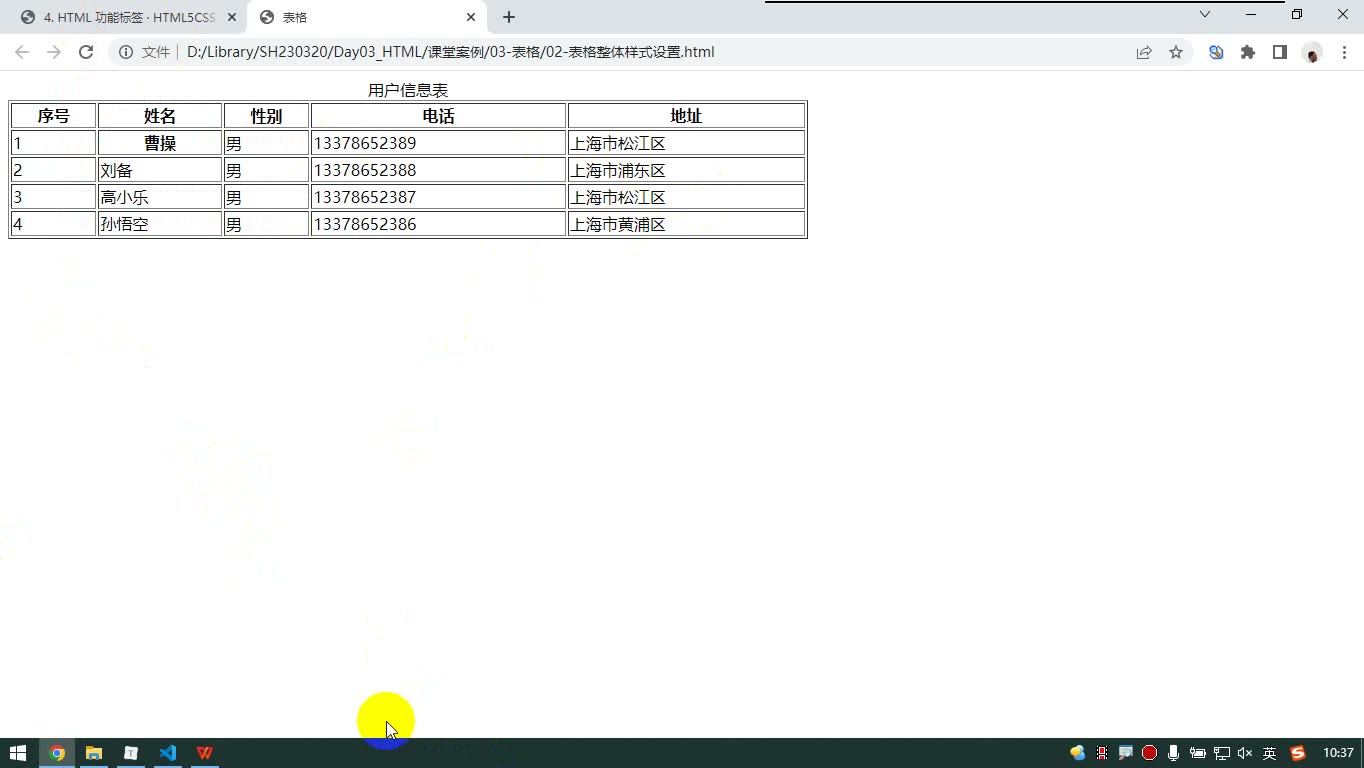This screenshot has height=768, width=1364.
Task: Reload the current page
Action: pyautogui.click(x=86, y=52)
